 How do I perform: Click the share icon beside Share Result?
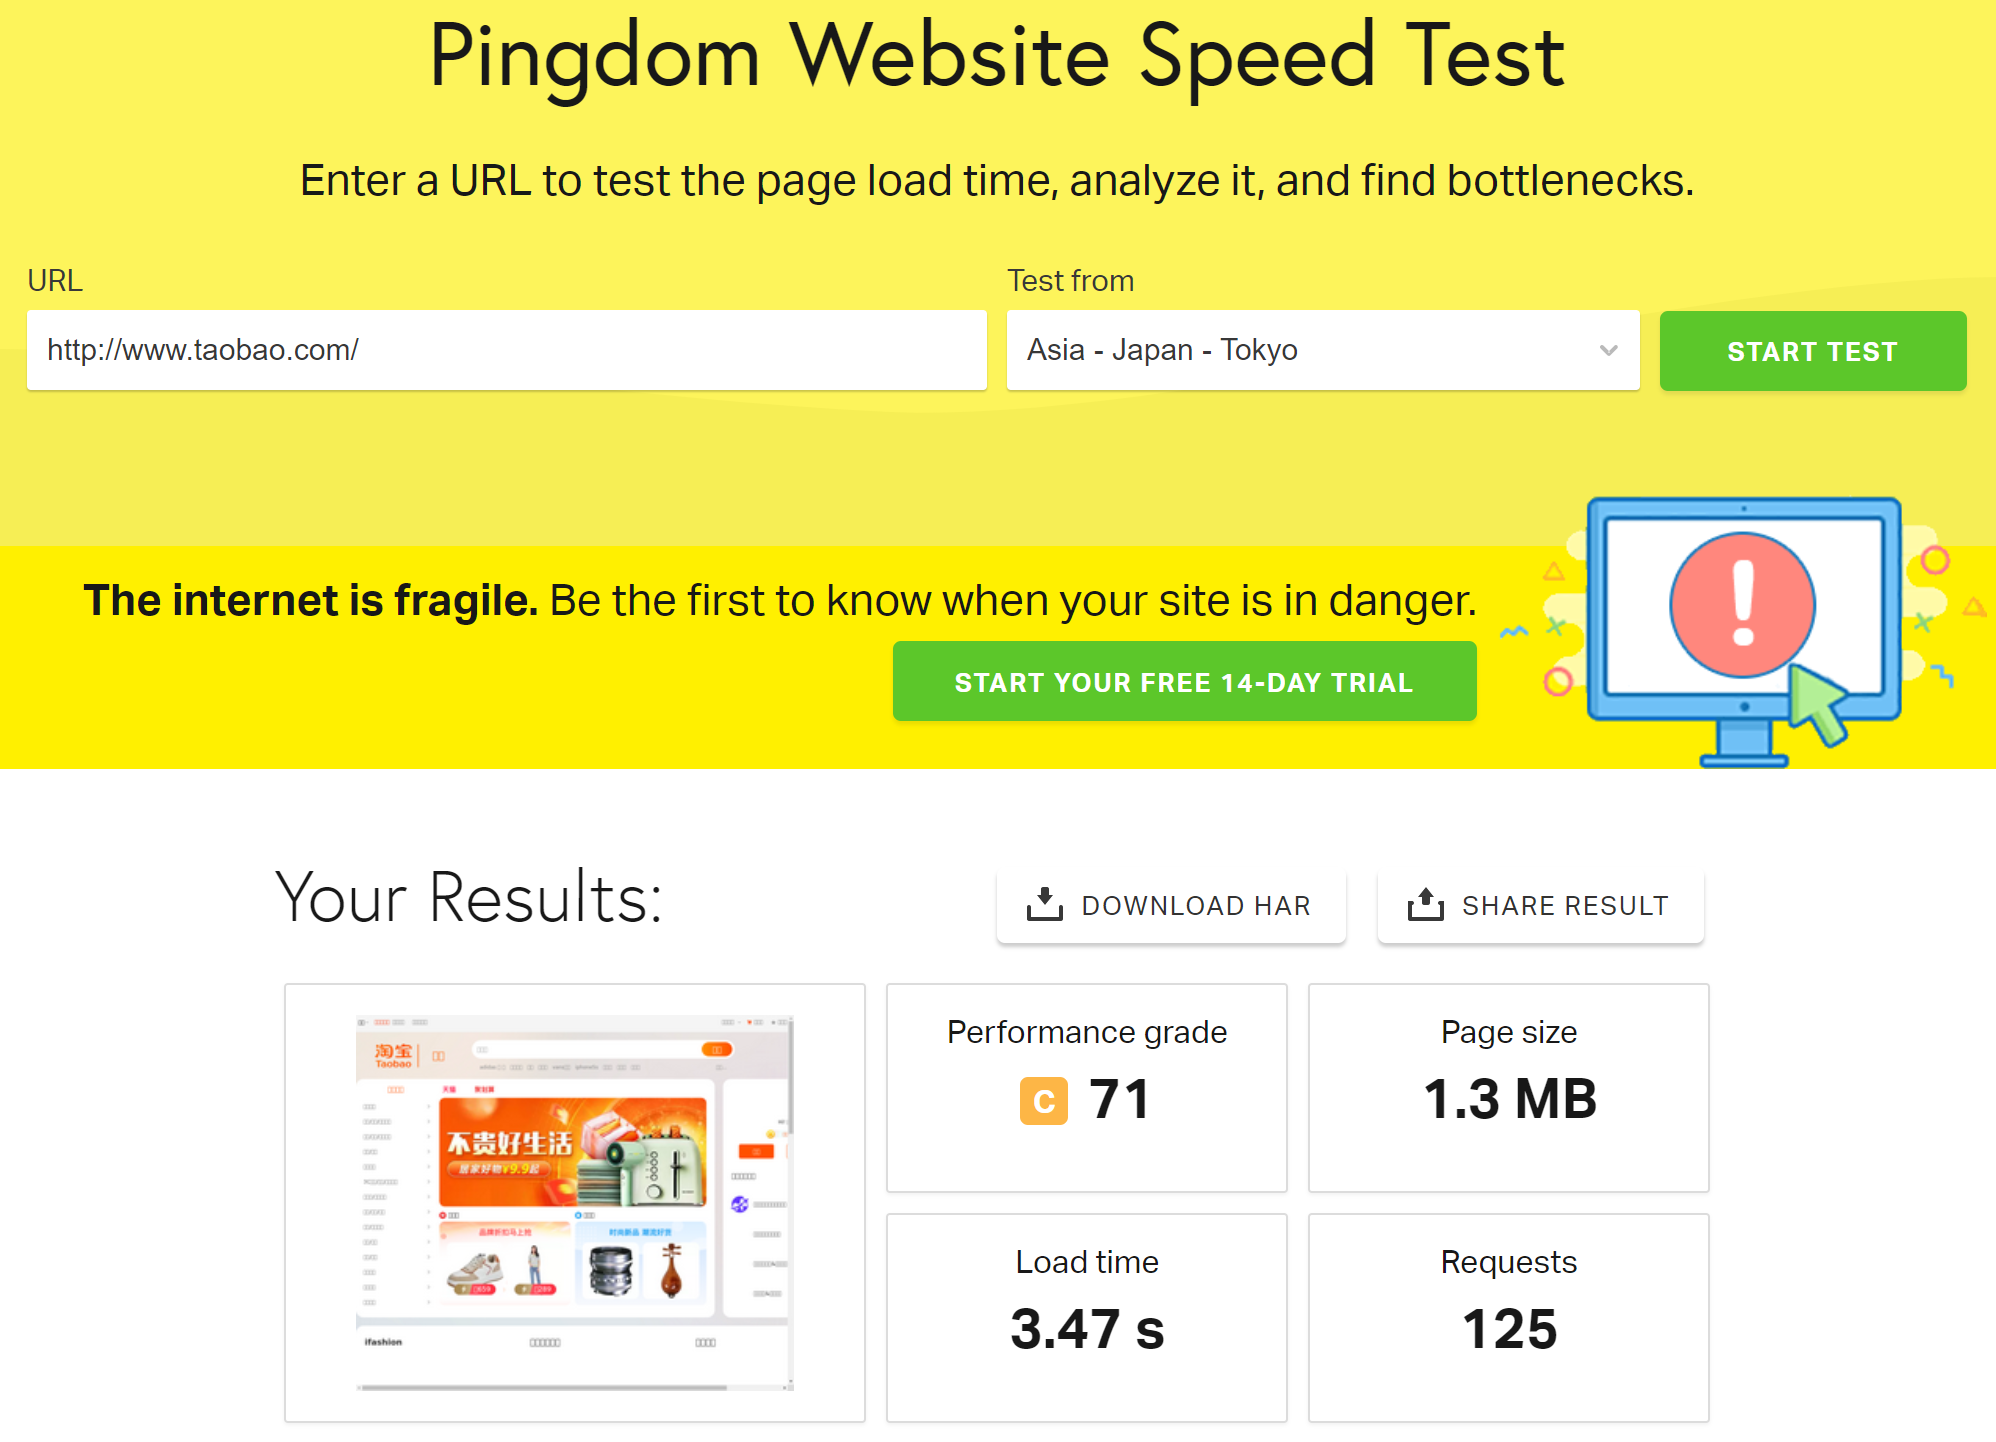point(1425,904)
